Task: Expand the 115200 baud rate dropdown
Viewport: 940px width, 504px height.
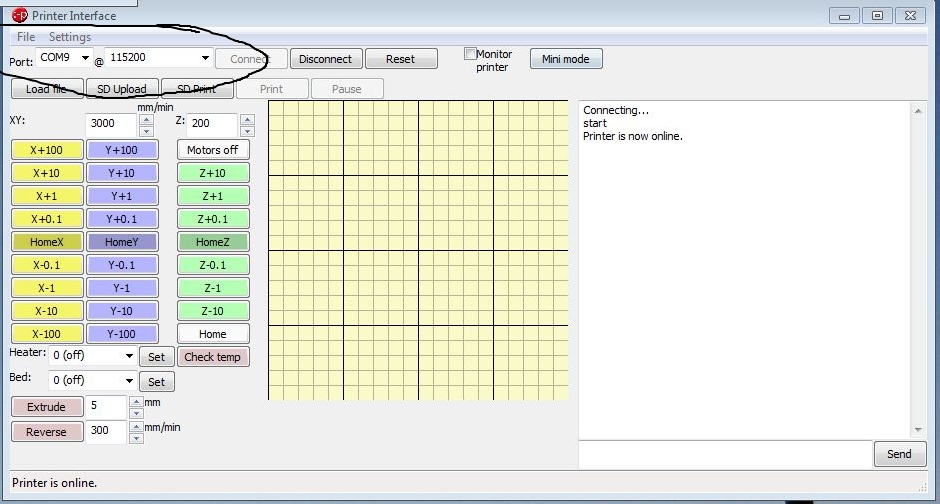Action: tap(206, 58)
